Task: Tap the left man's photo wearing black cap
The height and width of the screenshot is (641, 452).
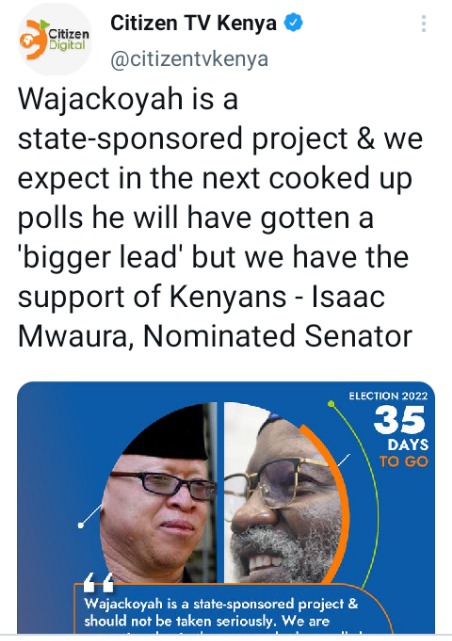Action: pyautogui.click(x=159, y=494)
